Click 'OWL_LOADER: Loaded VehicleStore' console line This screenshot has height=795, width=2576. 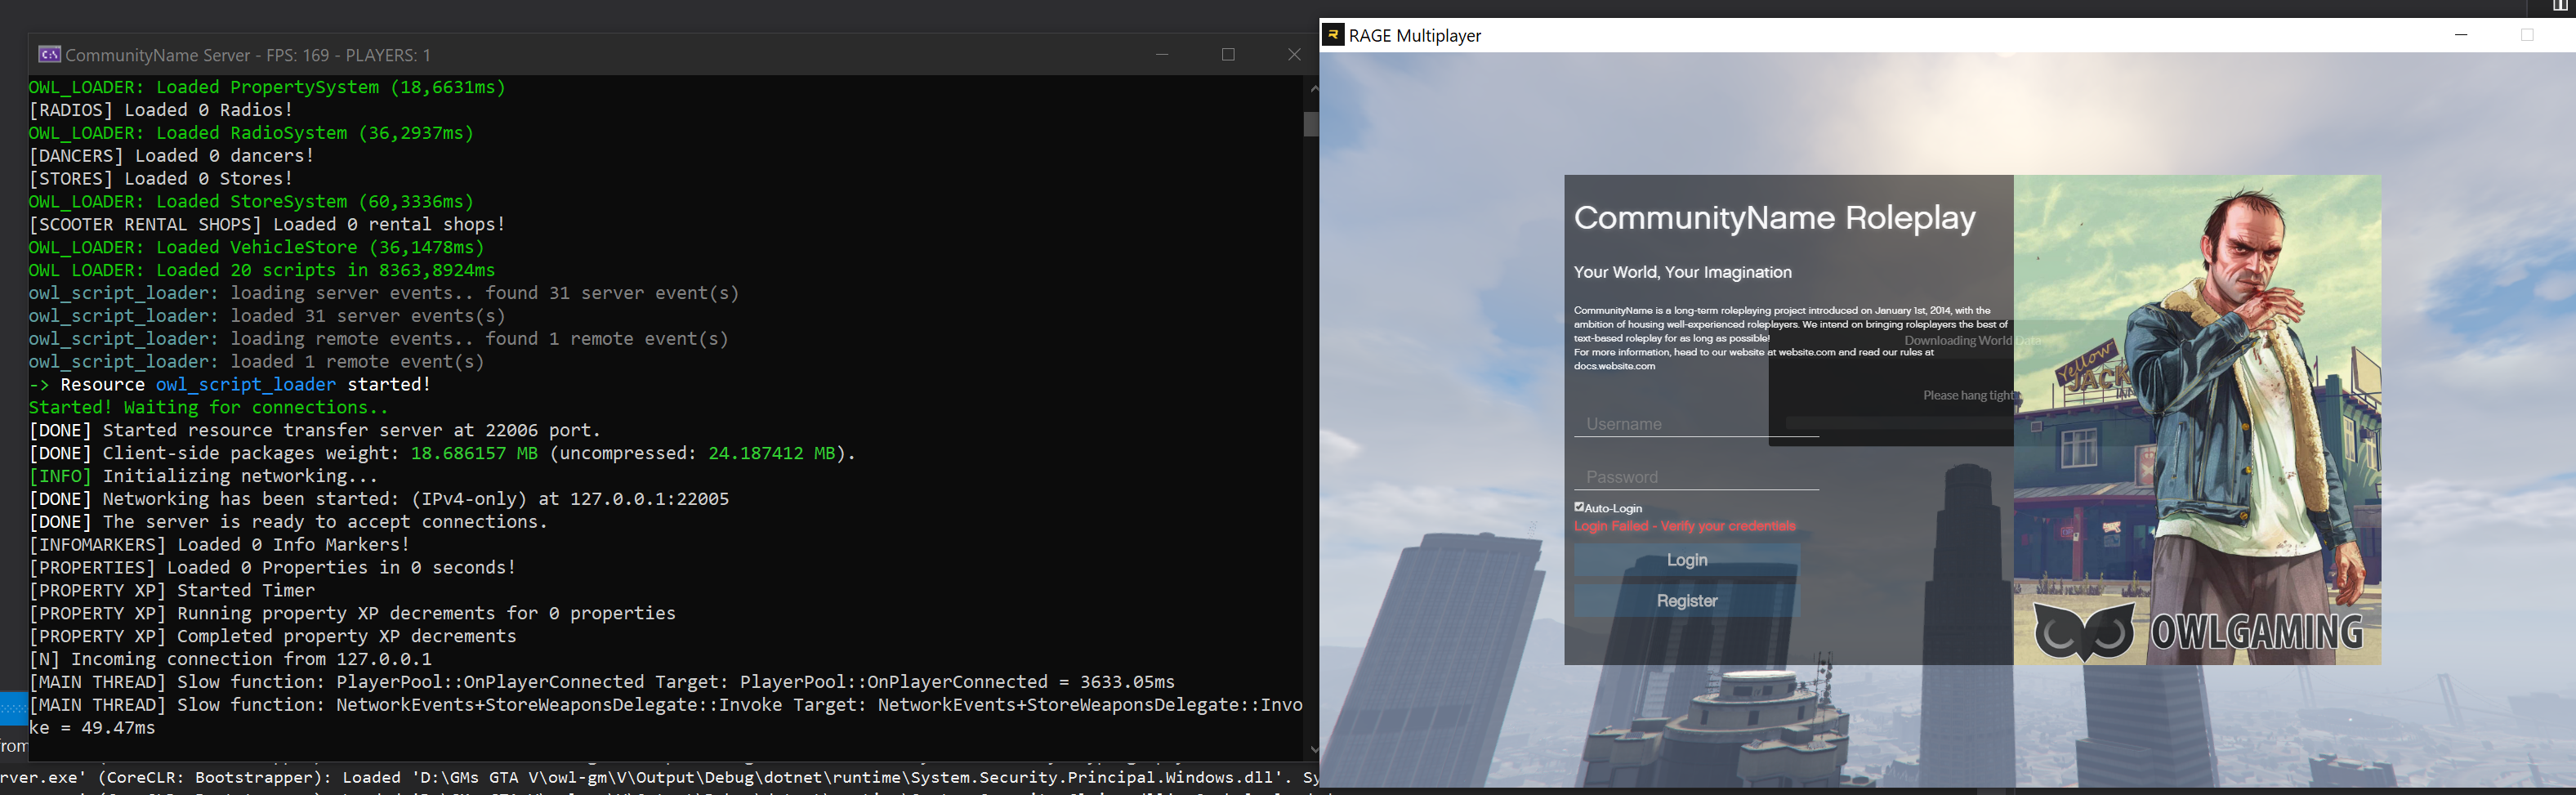(x=256, y=247)
